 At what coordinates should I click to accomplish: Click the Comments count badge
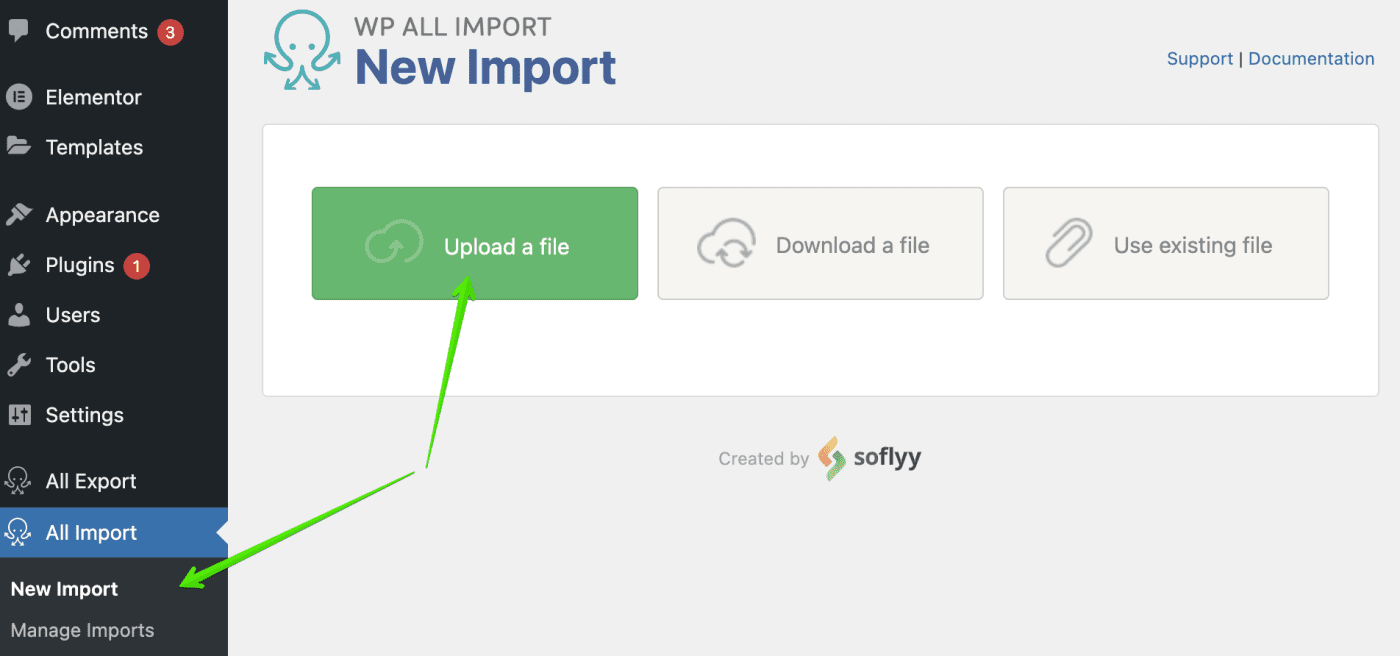(170, 32)
